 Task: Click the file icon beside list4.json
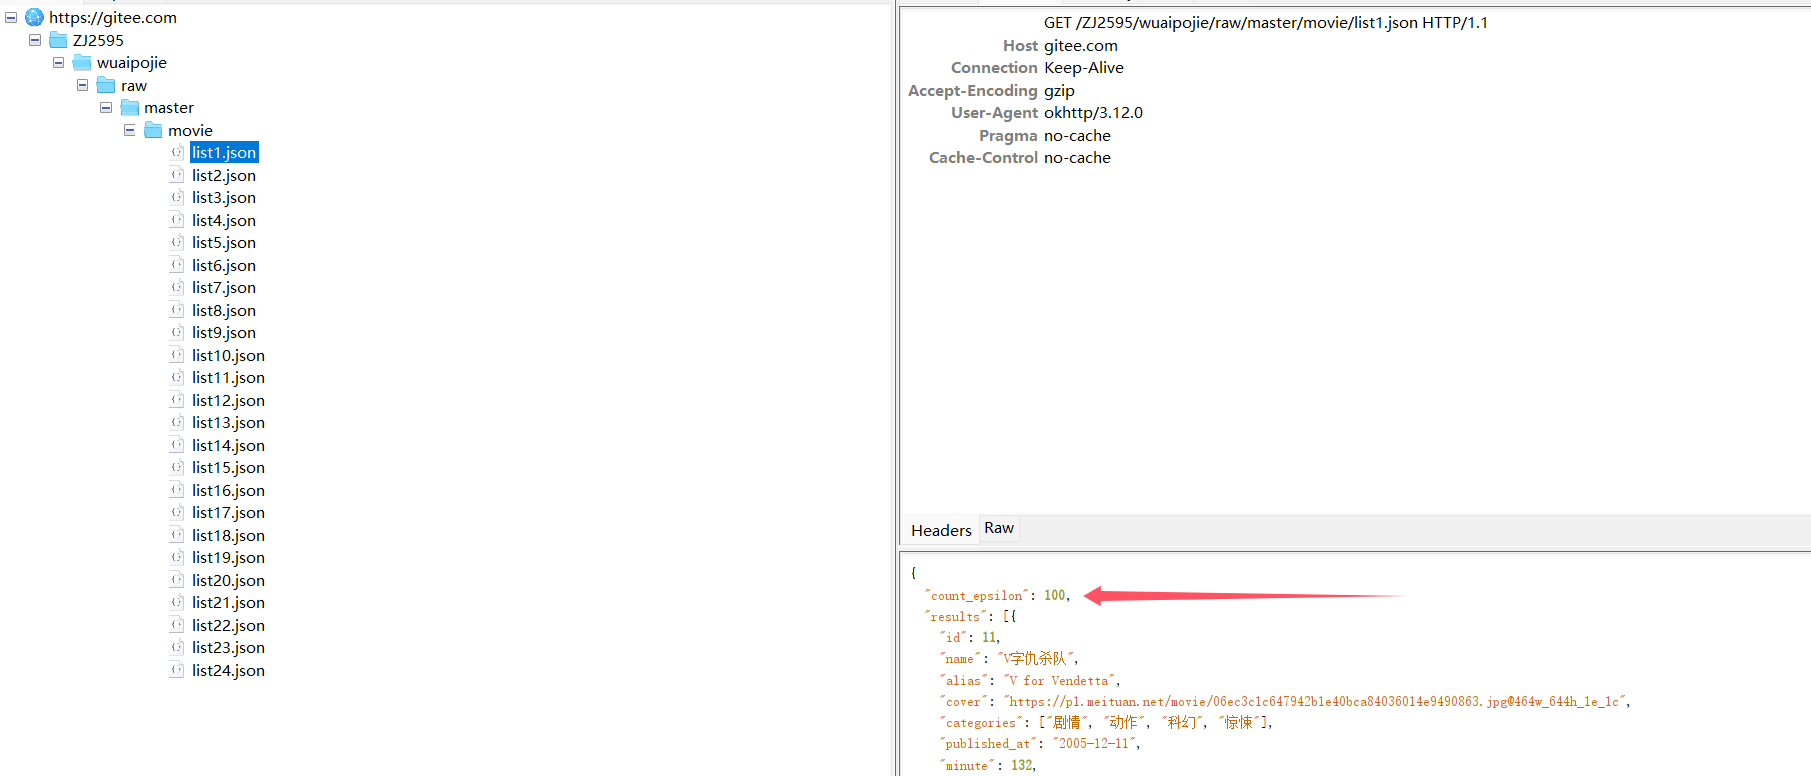pos(177,220)
